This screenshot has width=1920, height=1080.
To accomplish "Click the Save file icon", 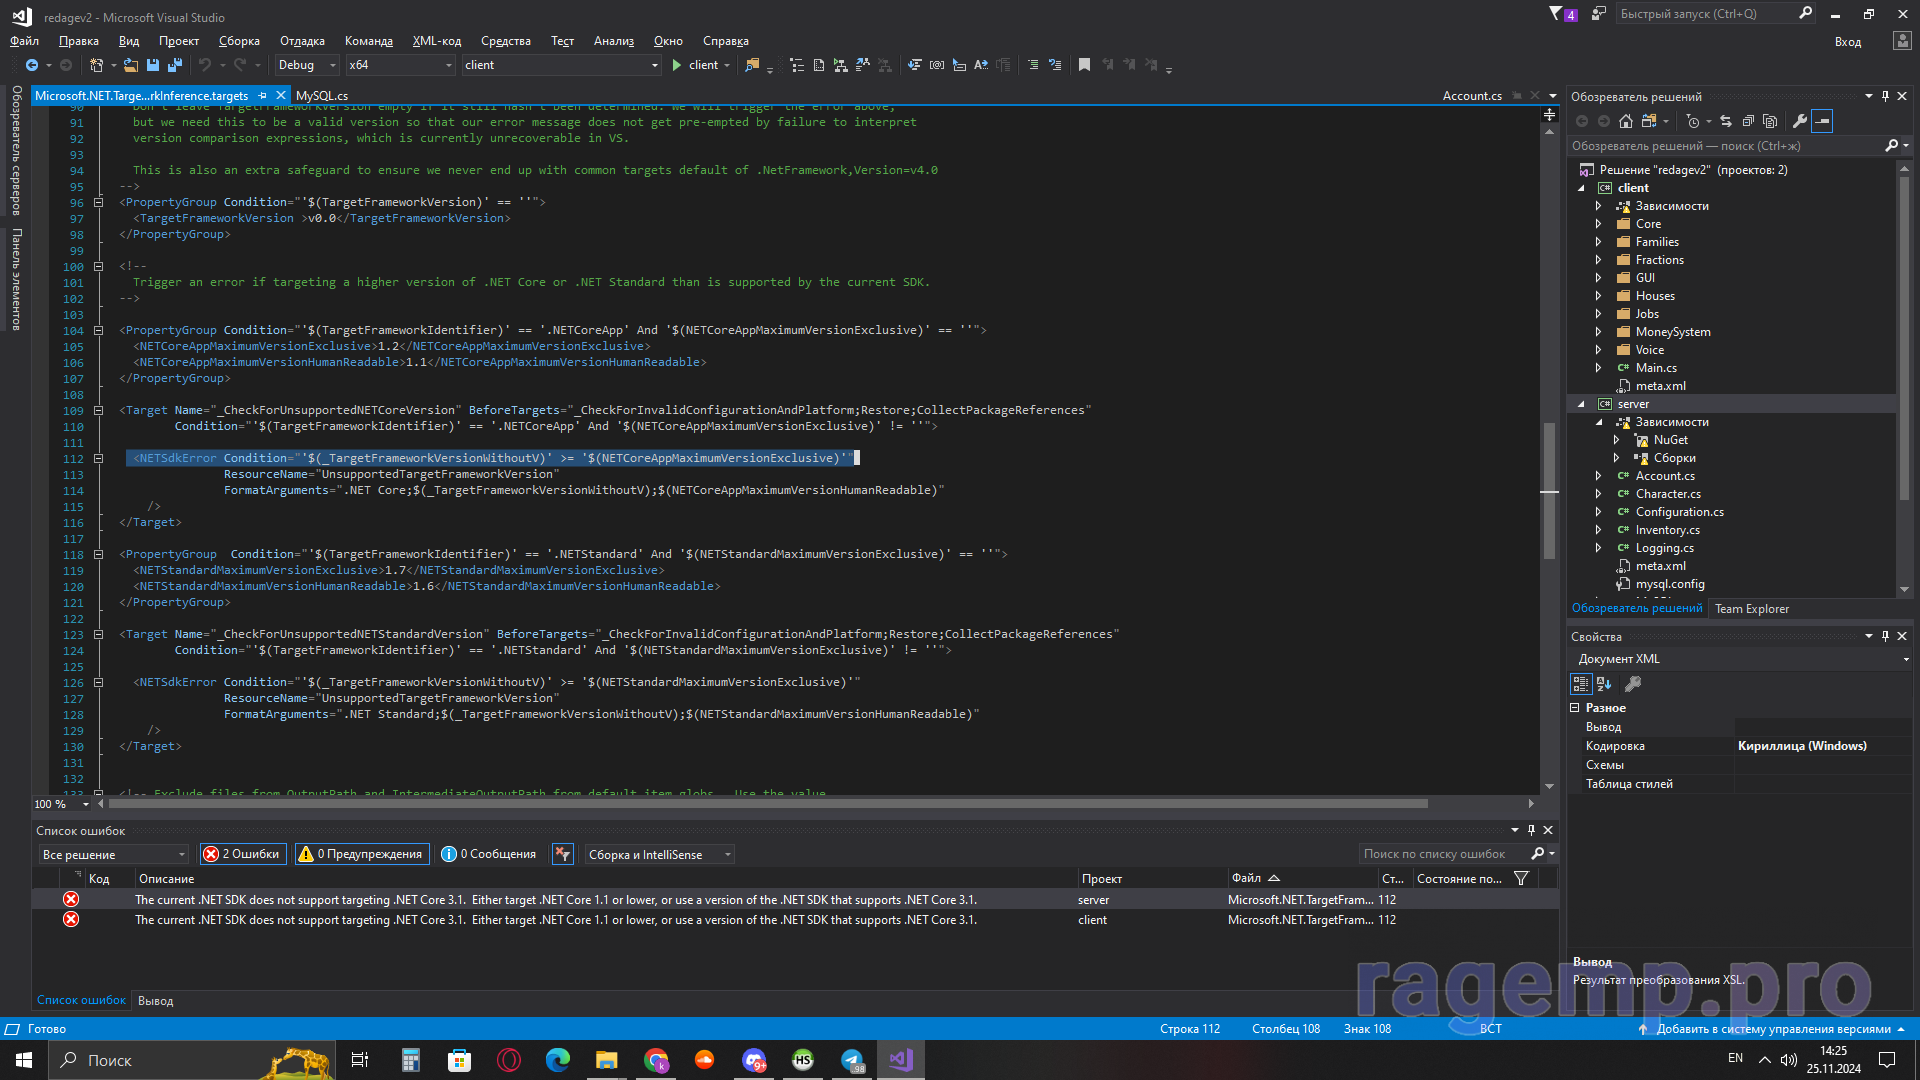I will pyautogui.click(x=153, y=65).
